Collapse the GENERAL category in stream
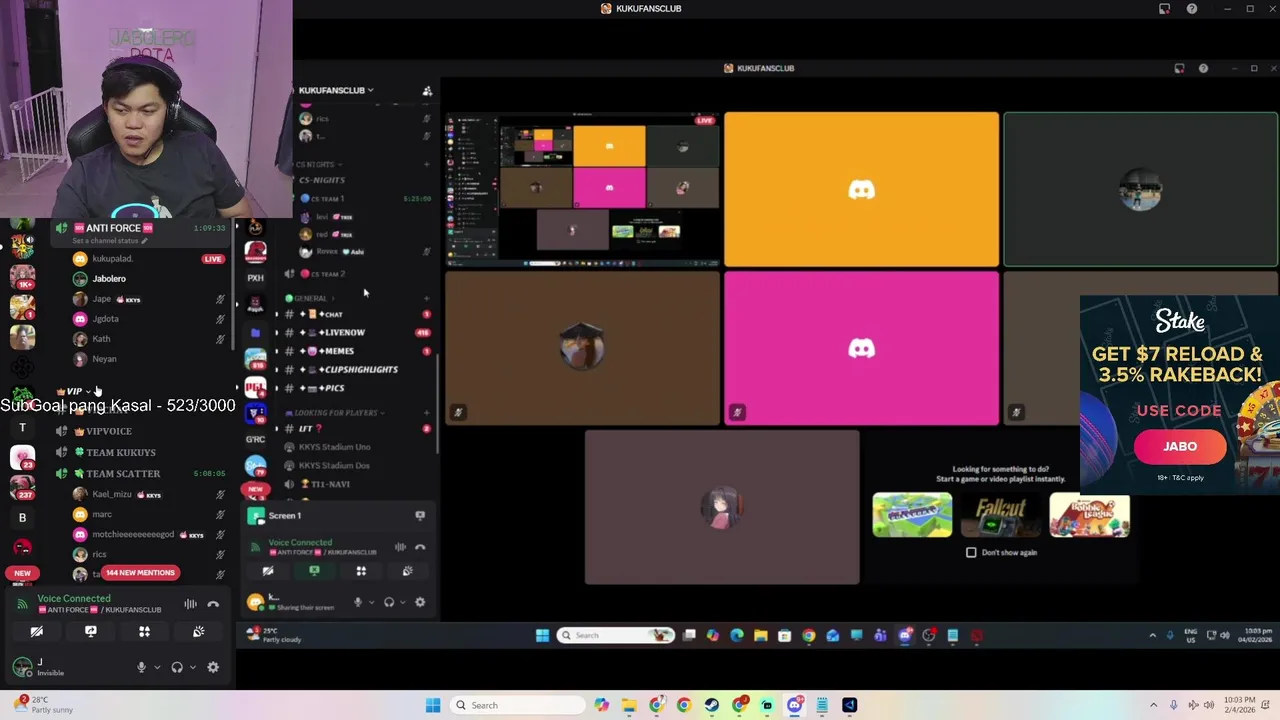Image resolution: width=1280 pixels, height=720 pixels. click(309, 298)
